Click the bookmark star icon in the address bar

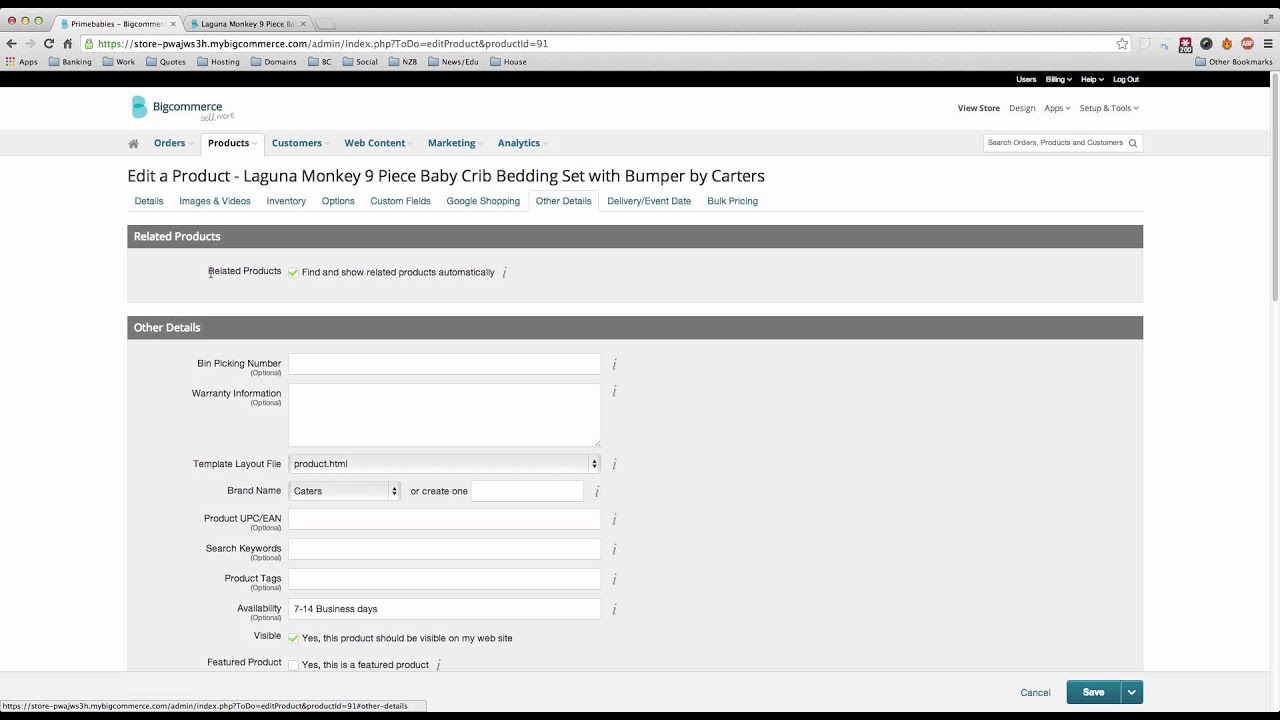(x=1122, y=44)
